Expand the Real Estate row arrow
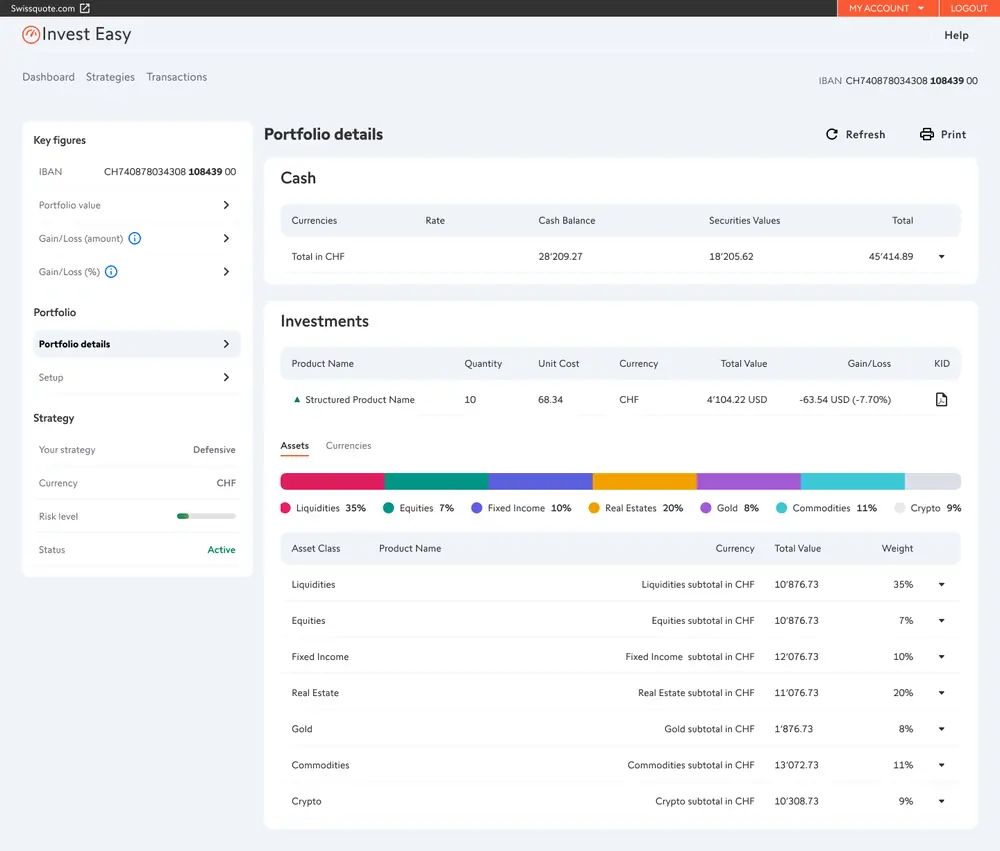The image size is (1000, 851). pos(941,693)
